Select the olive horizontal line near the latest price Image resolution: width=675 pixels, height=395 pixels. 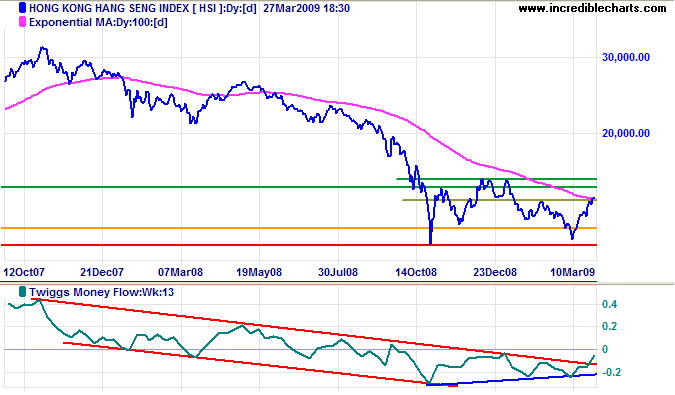[499, 200]
